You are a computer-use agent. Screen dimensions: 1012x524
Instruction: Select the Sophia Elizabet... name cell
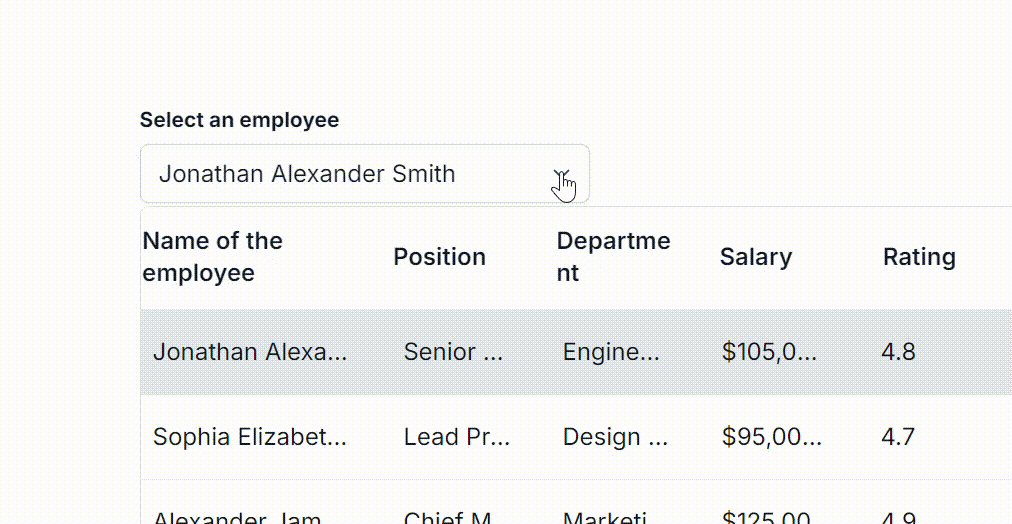(x=250, y=437)
